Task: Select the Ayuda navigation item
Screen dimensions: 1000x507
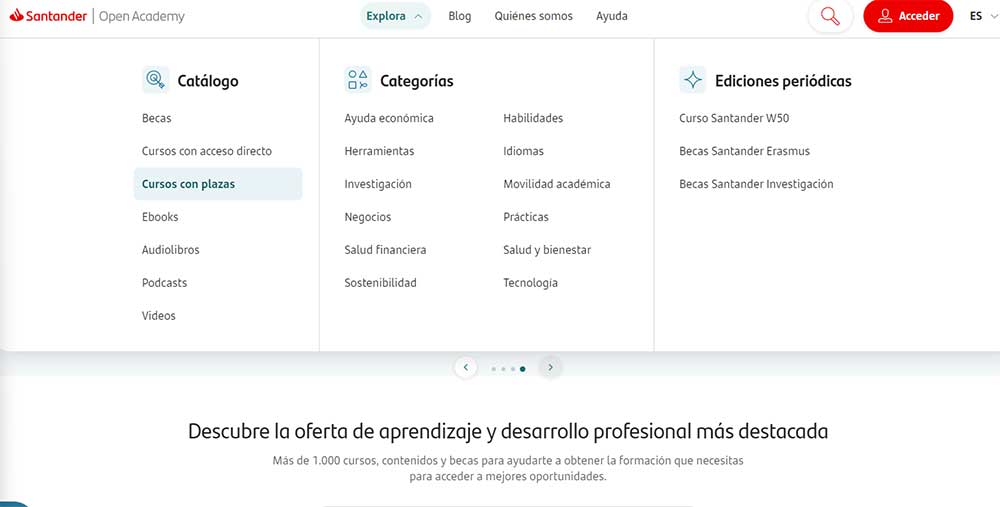Action: point(612,16)
